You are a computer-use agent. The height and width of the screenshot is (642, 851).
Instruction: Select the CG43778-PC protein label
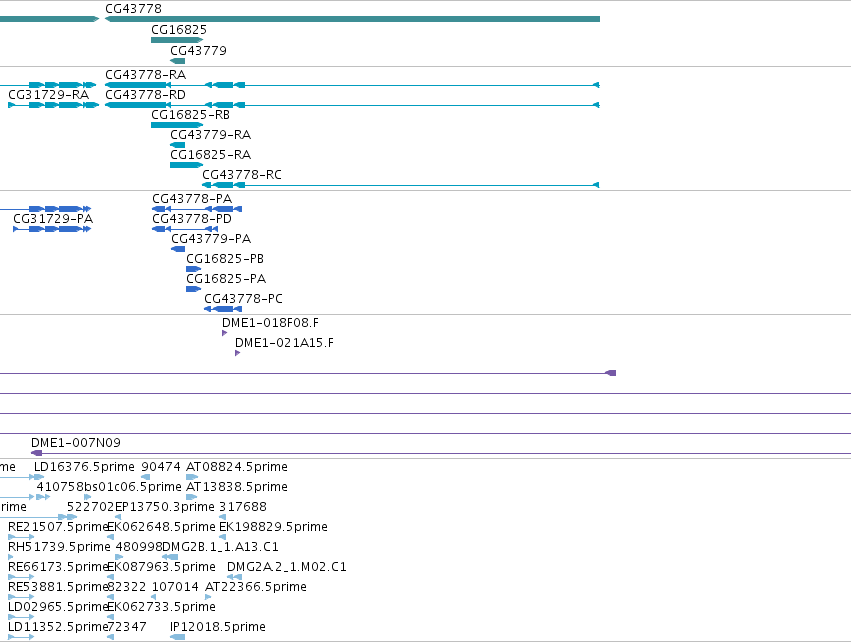coord(244,299)
